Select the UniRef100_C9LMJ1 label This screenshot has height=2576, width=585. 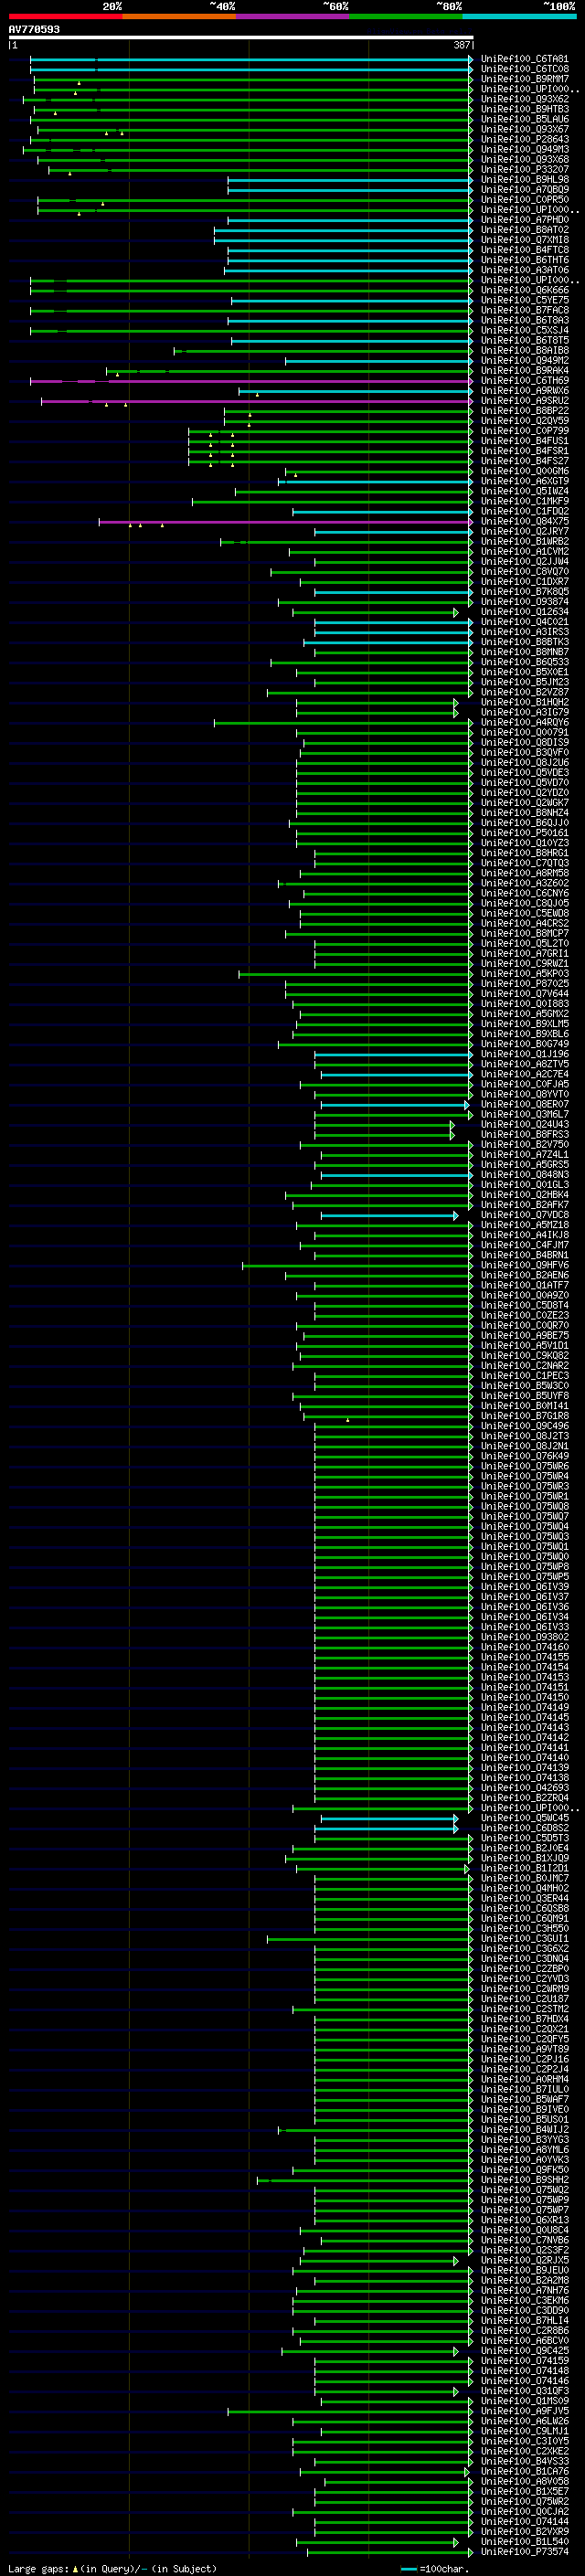click(525, 2431)
